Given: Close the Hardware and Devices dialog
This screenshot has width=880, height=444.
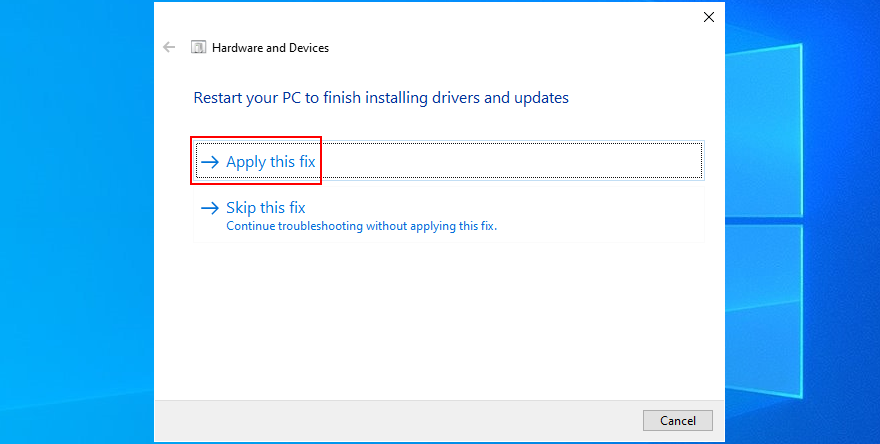Looking at the screenshot, I should pyautogui.click(x=709, y=17).
